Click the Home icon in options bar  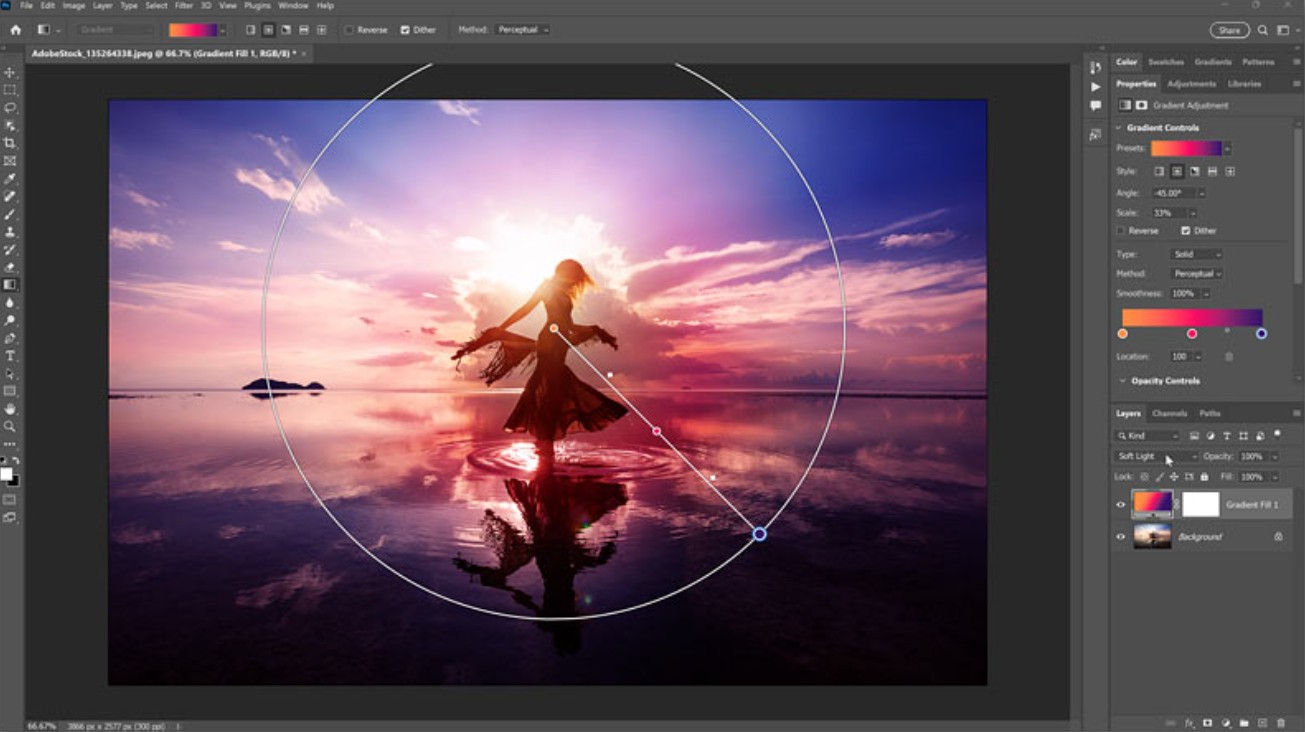pyautogui.click(x=15, y=30)
